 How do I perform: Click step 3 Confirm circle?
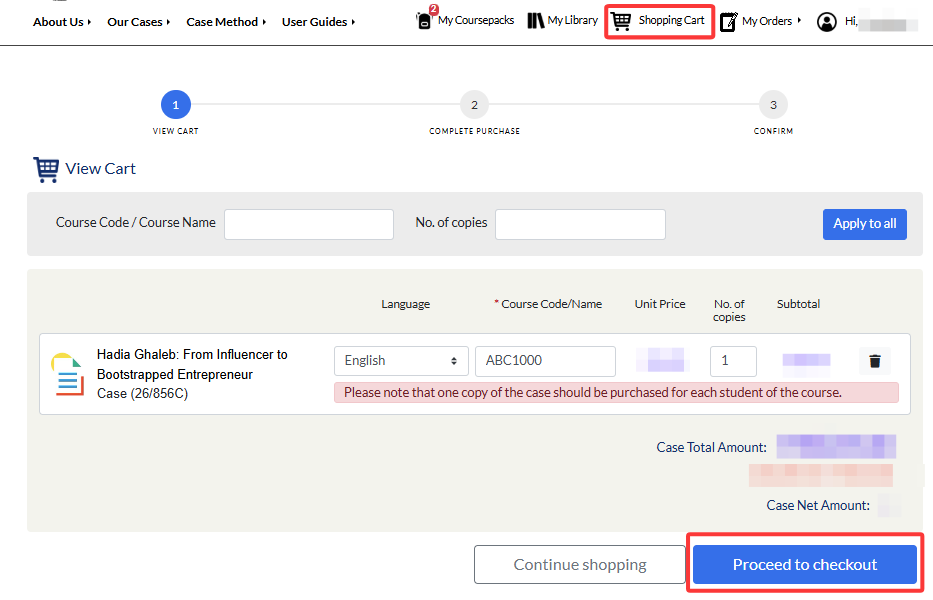tap(773, 105)
